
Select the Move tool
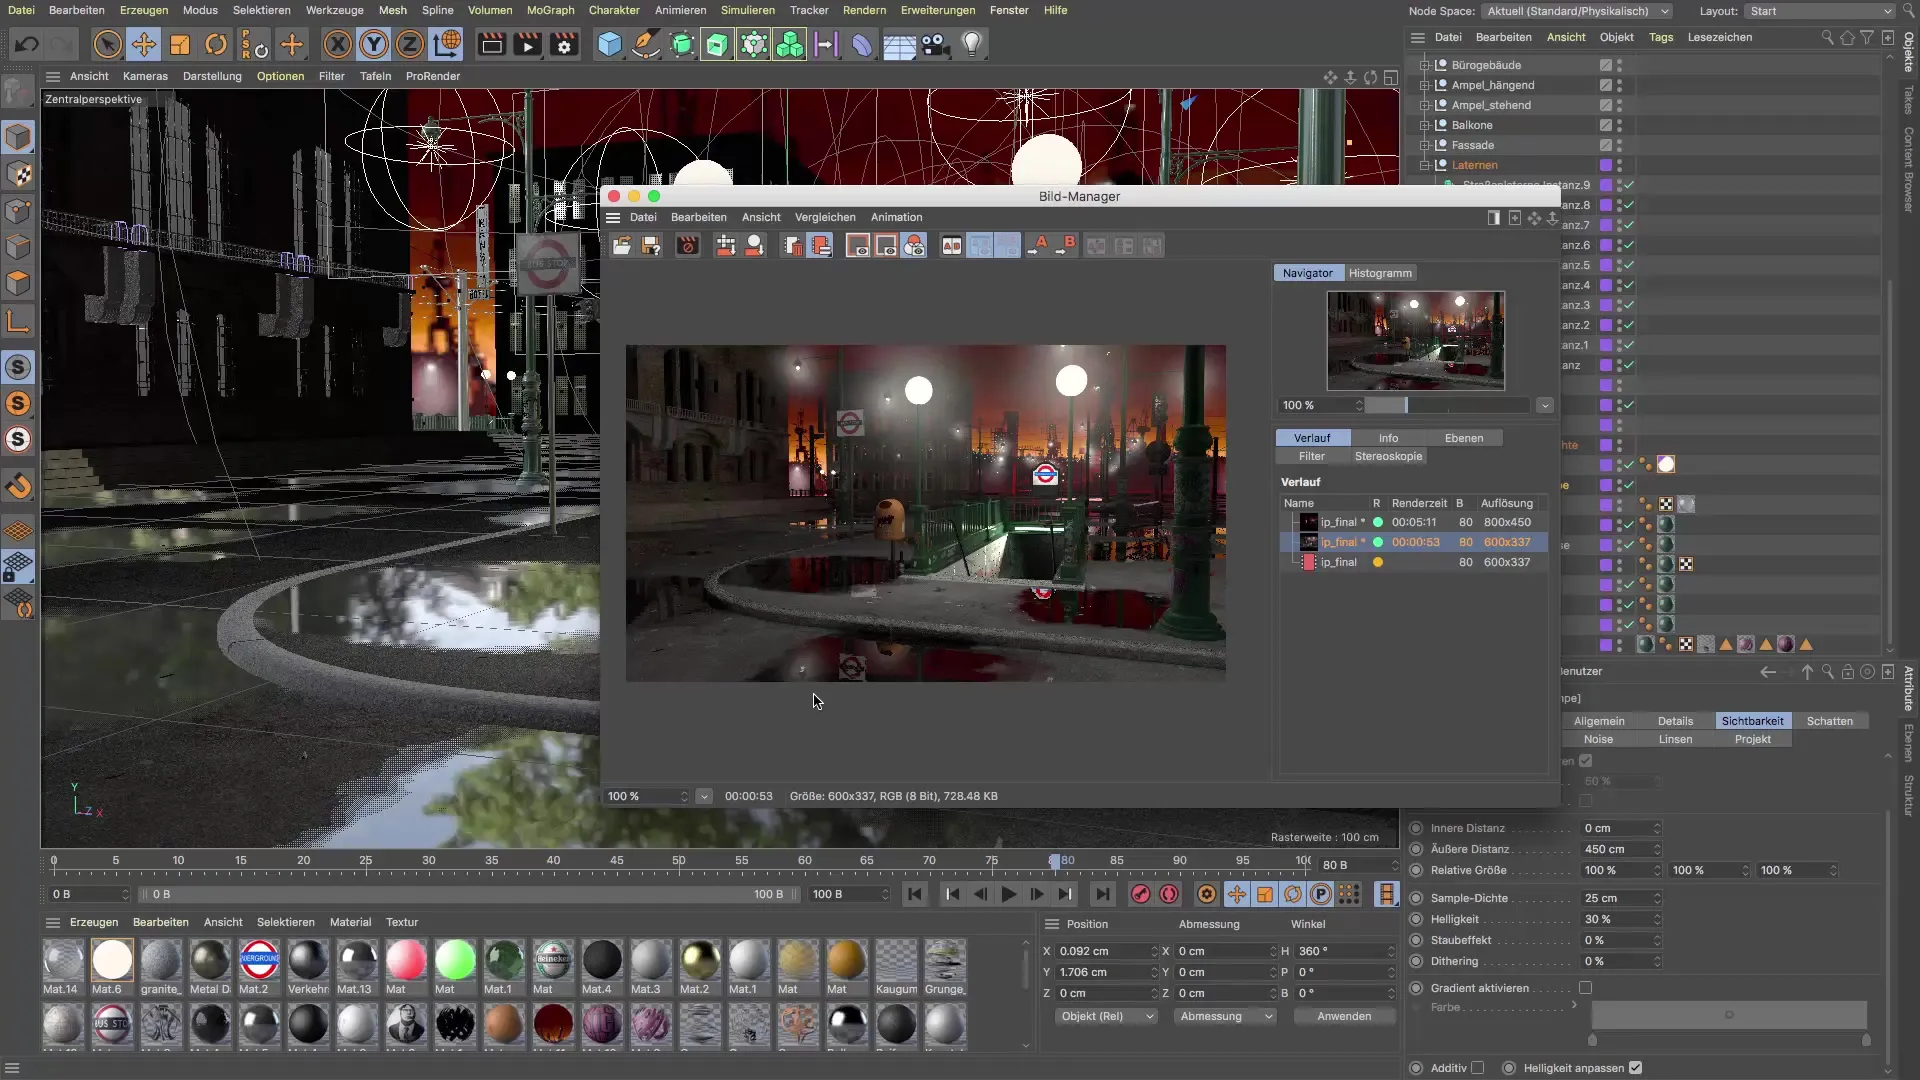pos(144,44)
